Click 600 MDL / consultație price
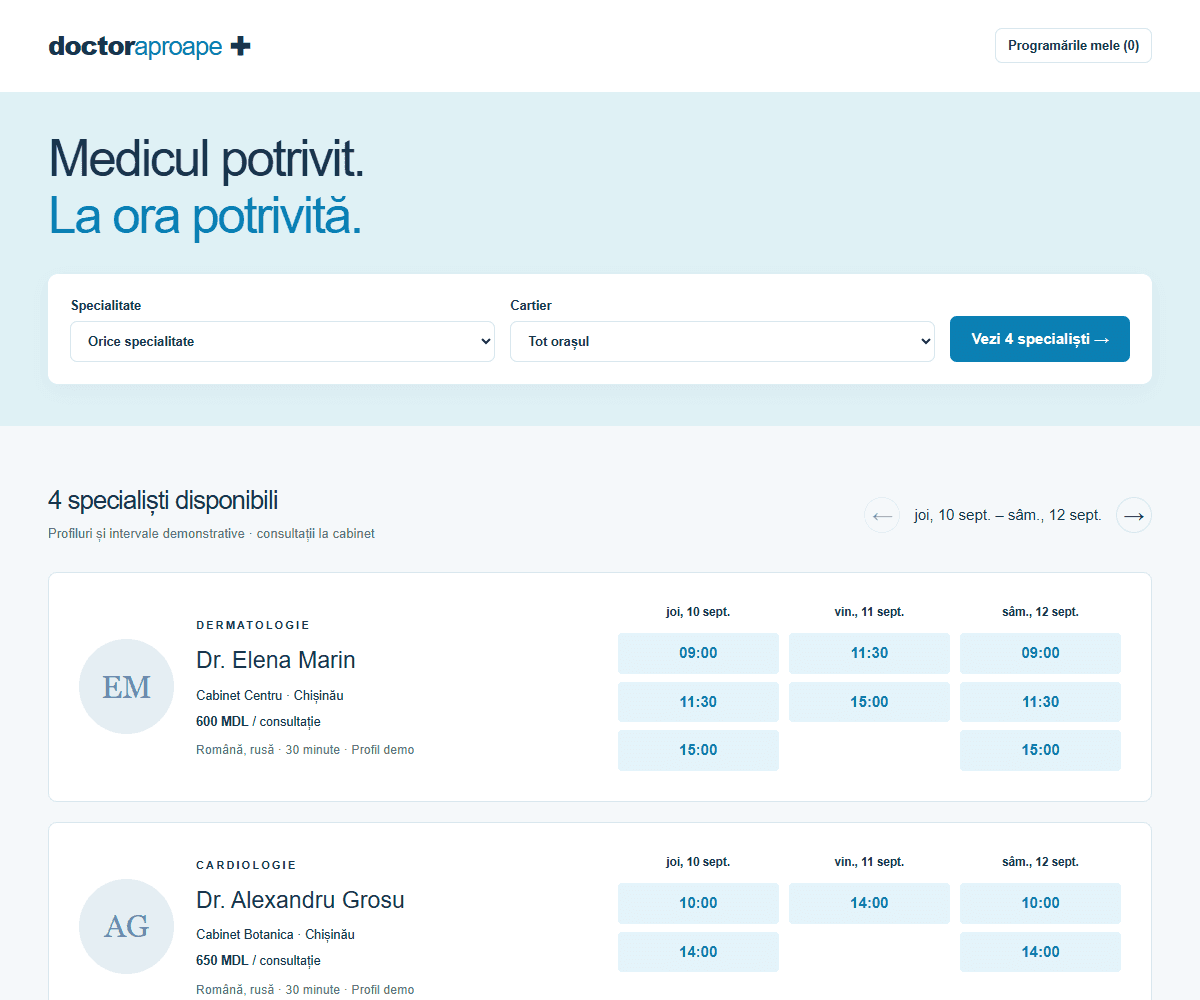The image size is (1200, 1000). click(x=258, y=721)
